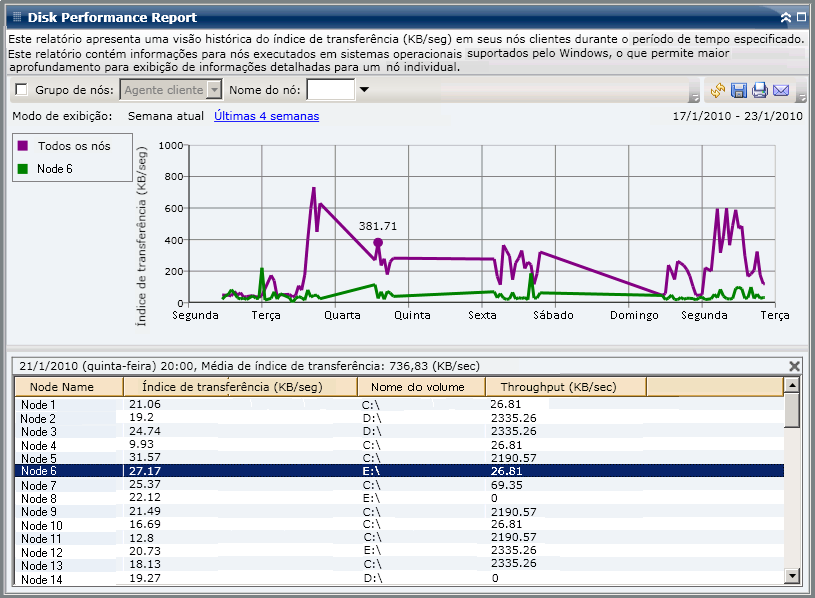Expand the Nome do nó dropdown arrow
The image size is (815, 598).
pos(364,90)
